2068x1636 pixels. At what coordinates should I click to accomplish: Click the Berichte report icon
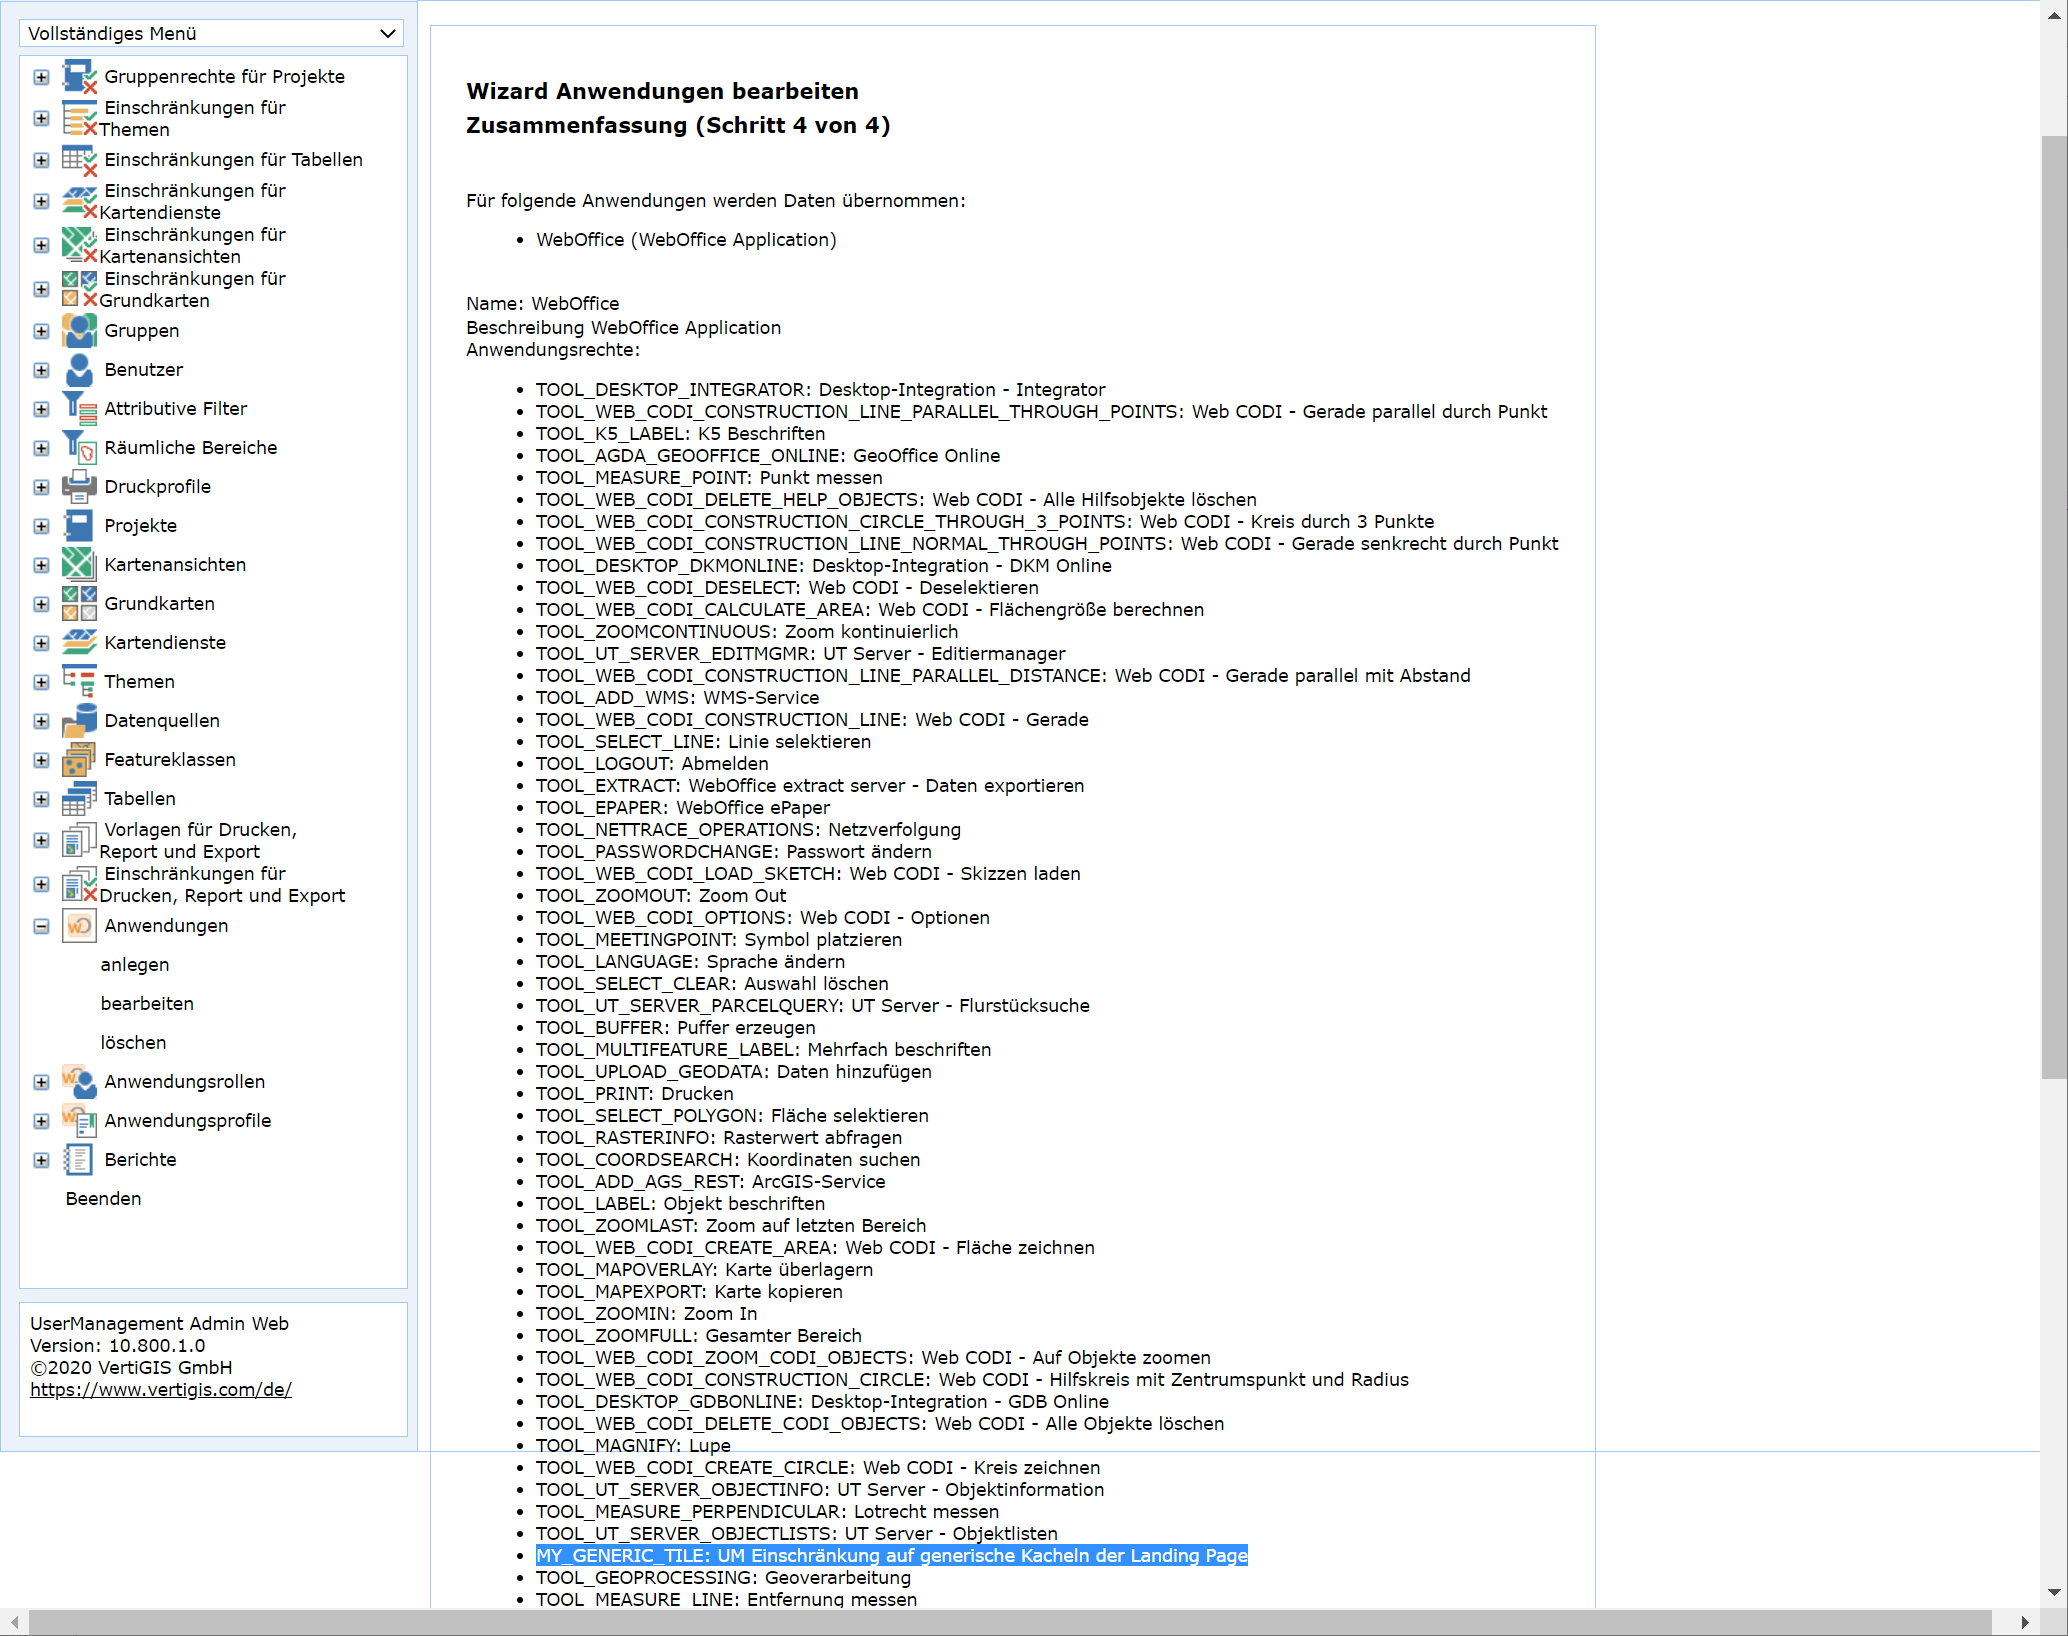coord(79,1160)
